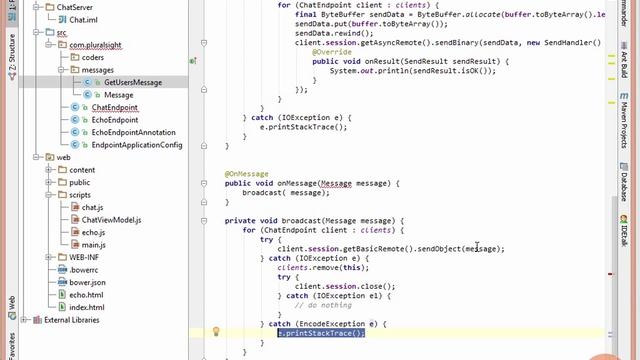The image size is (640, 360).
Task: Click the ChatViewModel.js file icon
Action: click(x=75, y=220)
